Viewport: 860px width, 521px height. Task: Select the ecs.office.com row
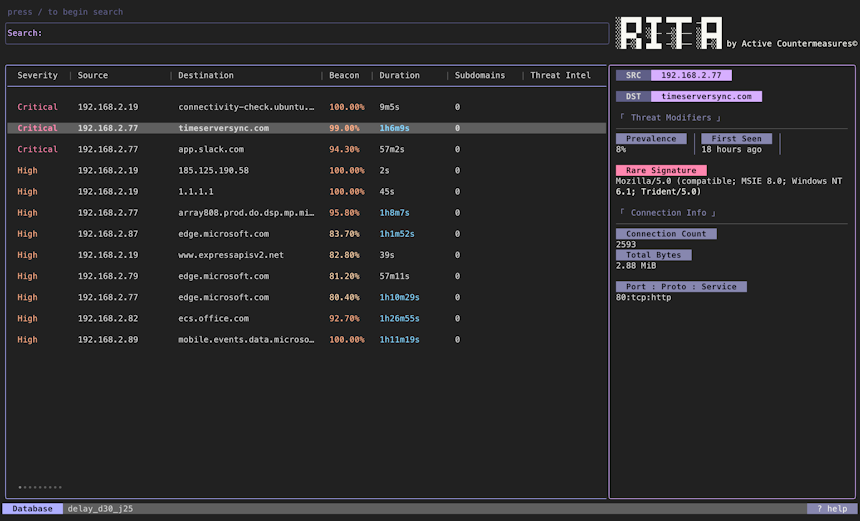point(307,318)
